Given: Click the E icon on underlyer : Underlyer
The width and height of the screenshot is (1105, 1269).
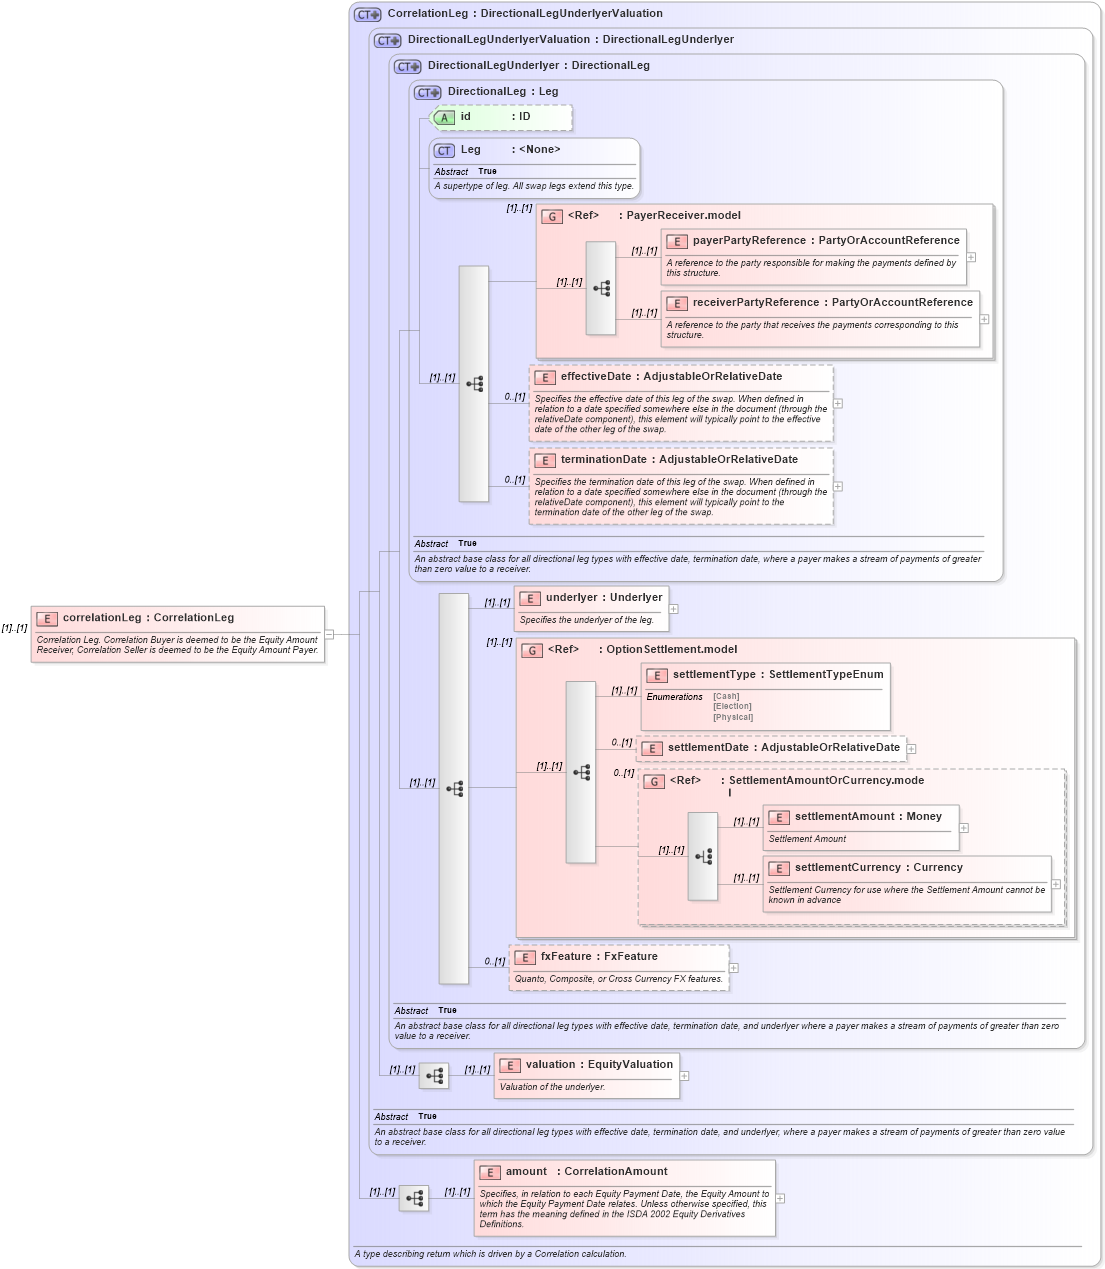Looking at the screenshot, I should click(x=530, y=598).
